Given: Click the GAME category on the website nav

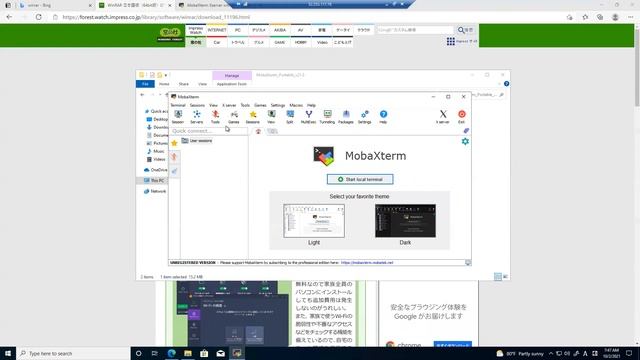Looking at the screenshot, I should pyautogui.click(x=280, y=42).
